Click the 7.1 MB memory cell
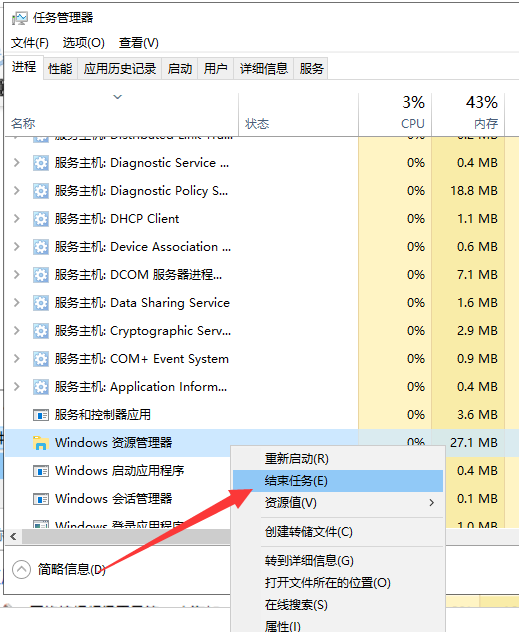519x632 pixels. (468, 275)
